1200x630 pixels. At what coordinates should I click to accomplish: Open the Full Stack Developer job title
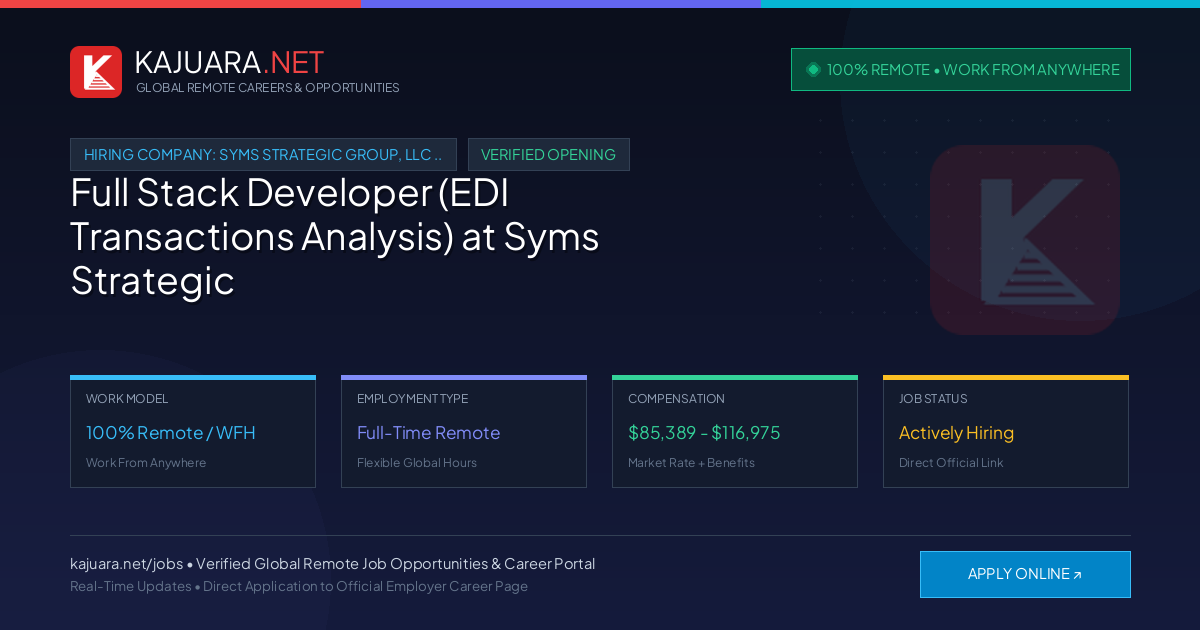coord(335,236)
